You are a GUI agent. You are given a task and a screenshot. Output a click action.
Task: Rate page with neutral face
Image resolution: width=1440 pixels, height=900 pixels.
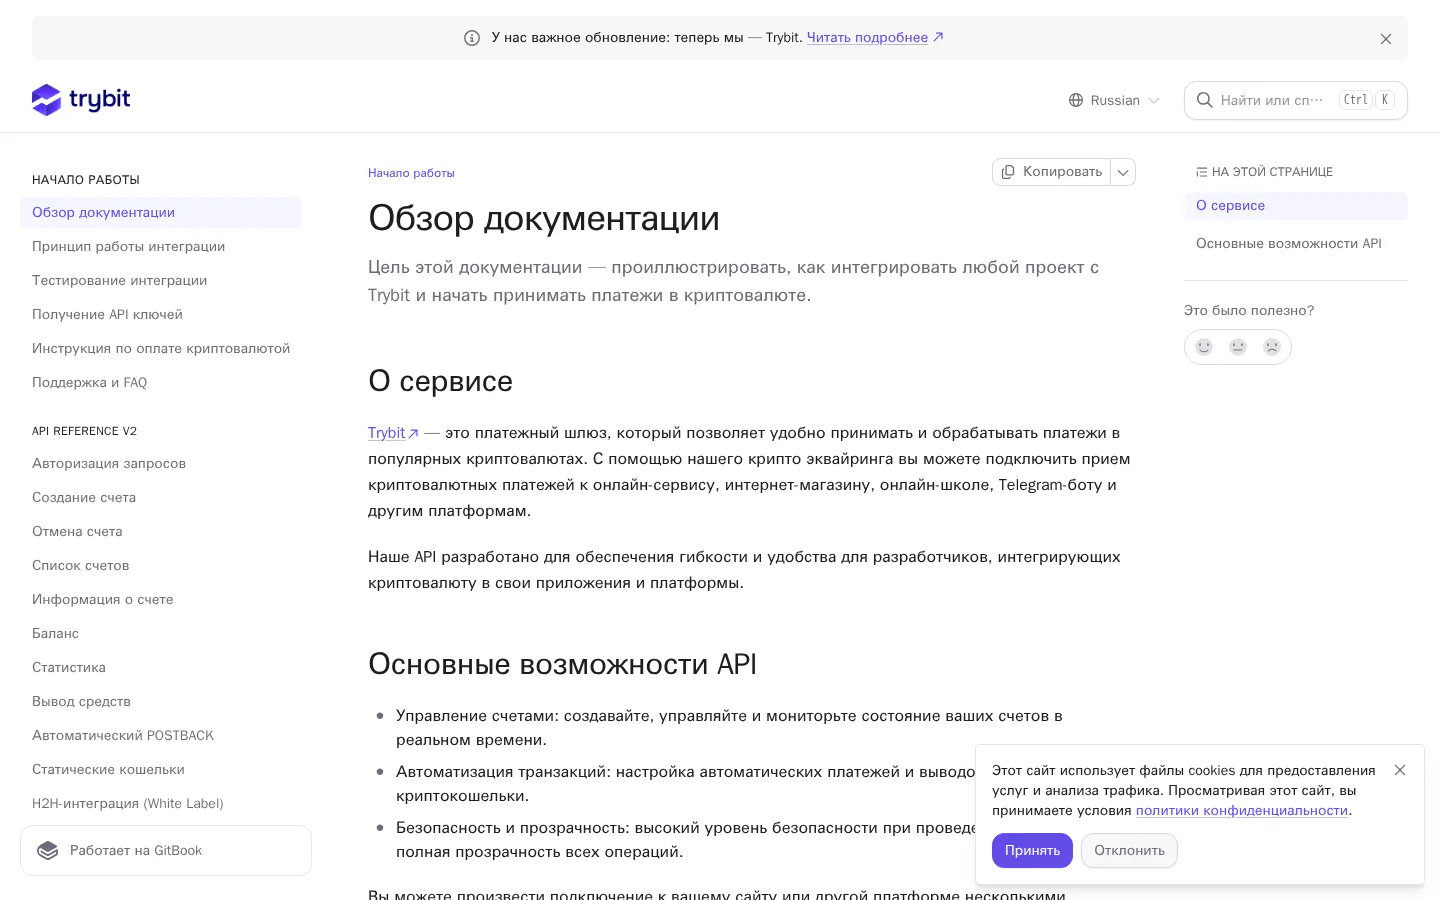[x=1238, y=347]
